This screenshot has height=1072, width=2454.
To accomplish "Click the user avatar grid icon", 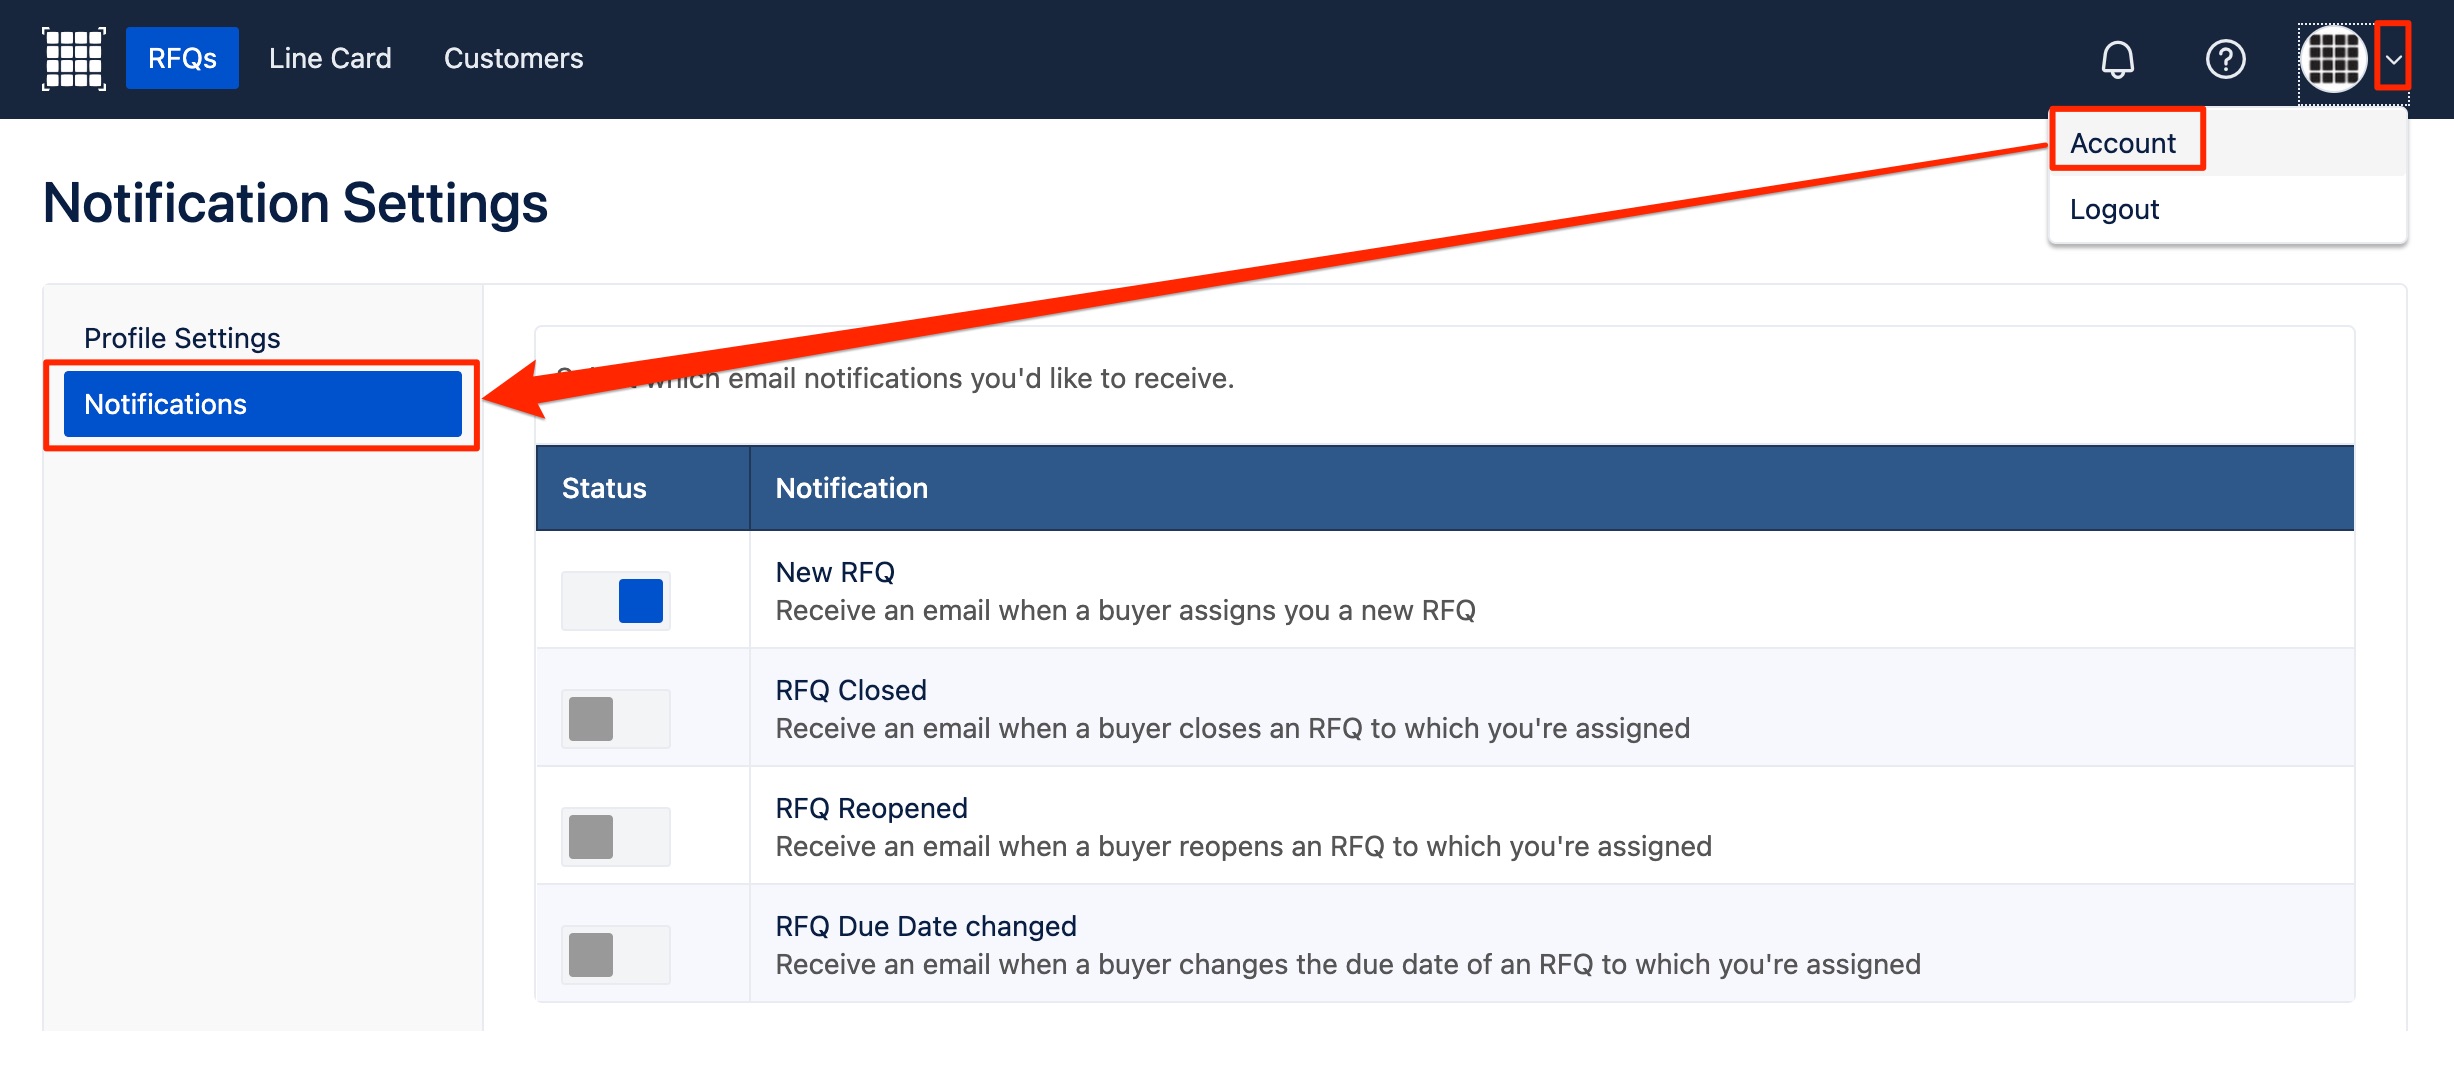I will pos(2333,59).
